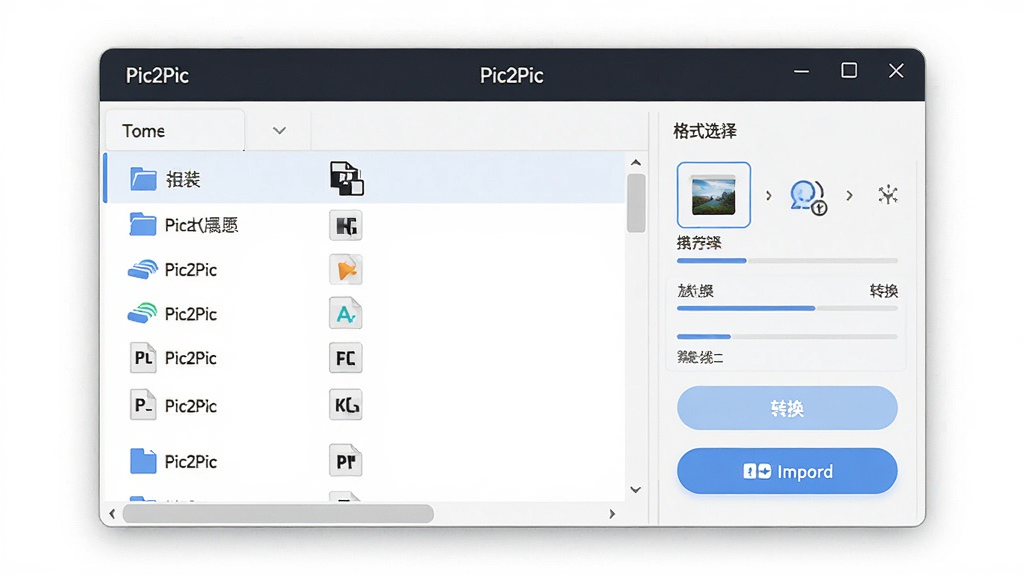The width and height of the screenshot is (1024, 576).
Task: Open the Tome tab
Action: 175,131
